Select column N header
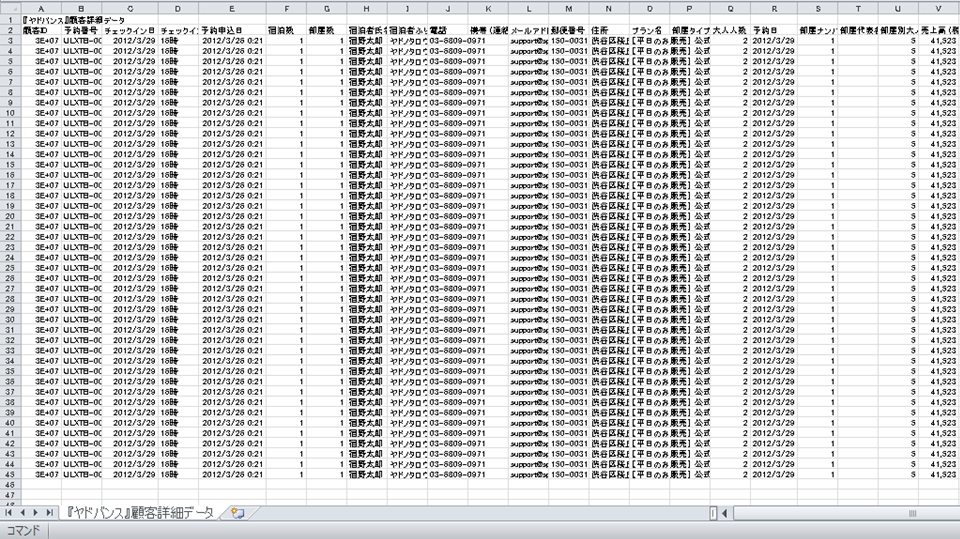Image resolution: width=960 pixels, height=539 pixels. click(x=609, y=9)
